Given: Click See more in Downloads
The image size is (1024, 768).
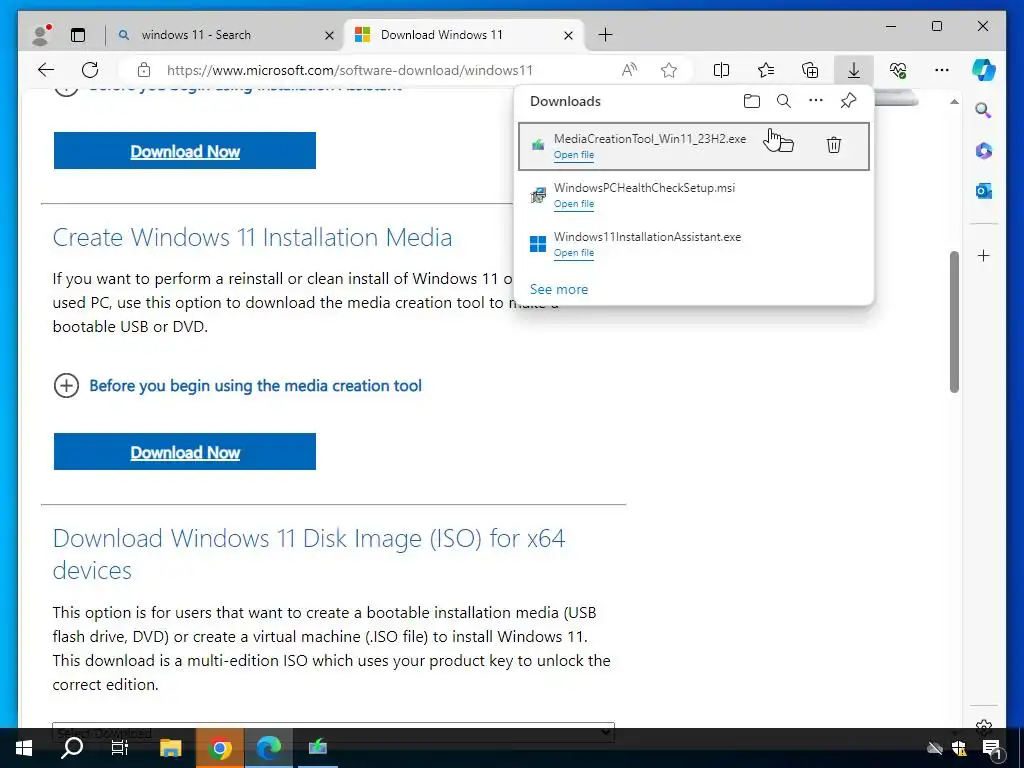Looking at the screenshot, I should click(x=558, y=289).
